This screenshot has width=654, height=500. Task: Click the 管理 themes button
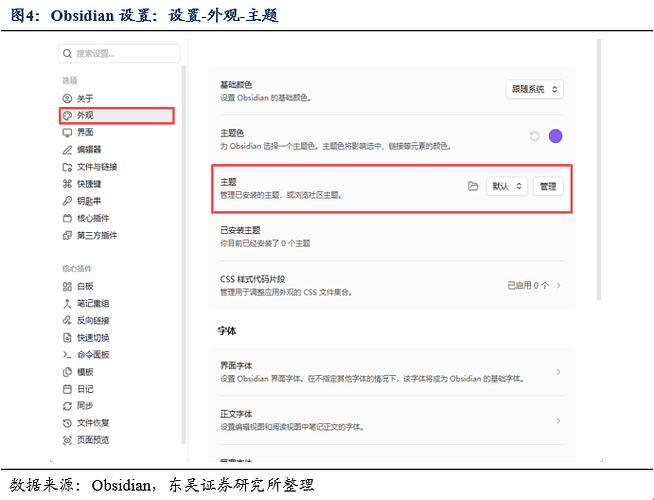click(548, 186)
